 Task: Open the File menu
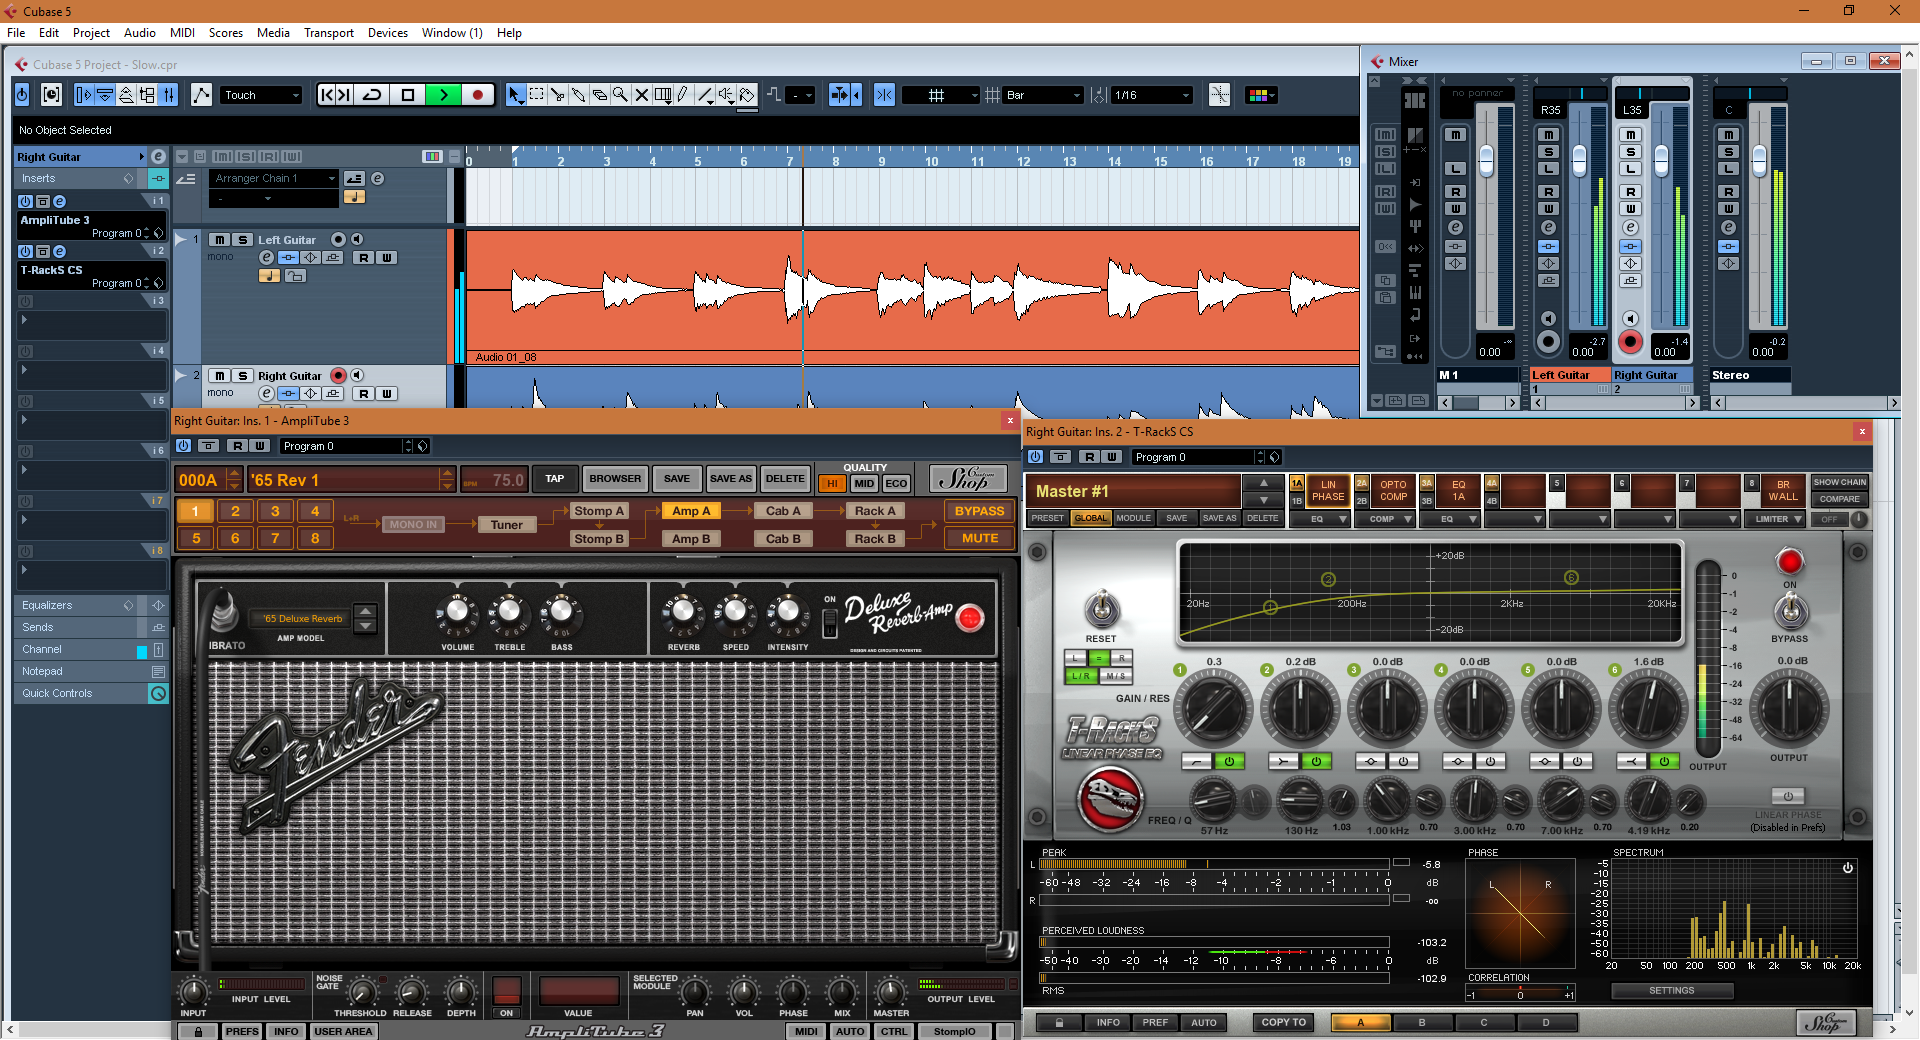click(x=16, y=33)
